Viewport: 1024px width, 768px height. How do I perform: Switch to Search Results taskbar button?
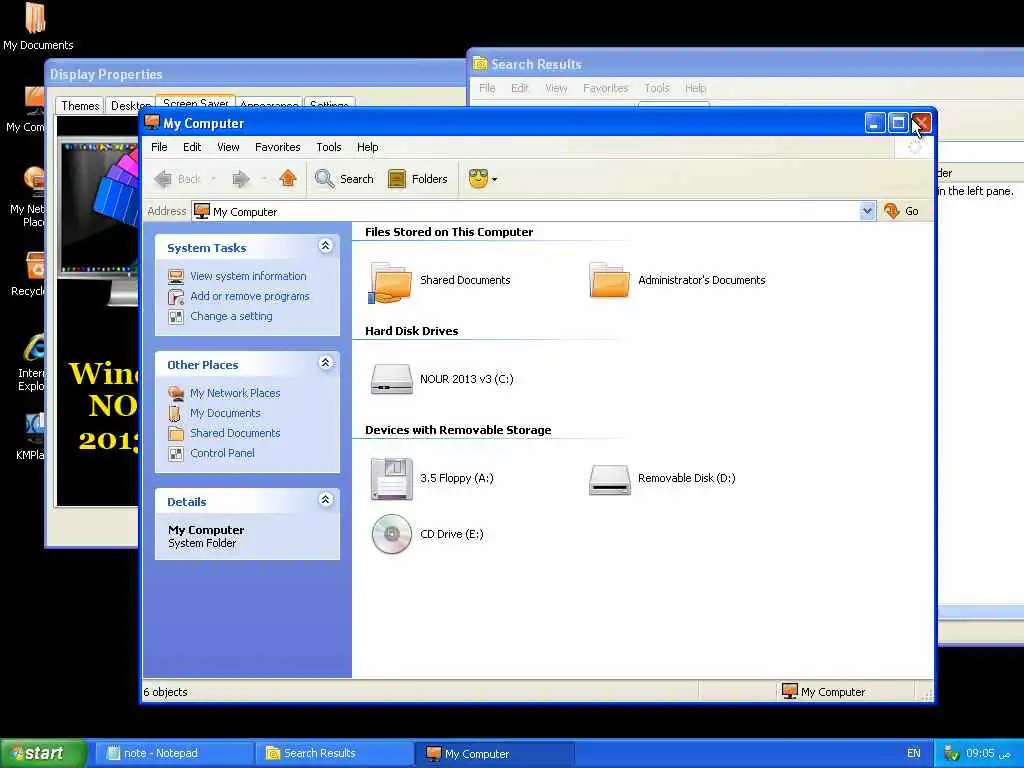(333, 753)
